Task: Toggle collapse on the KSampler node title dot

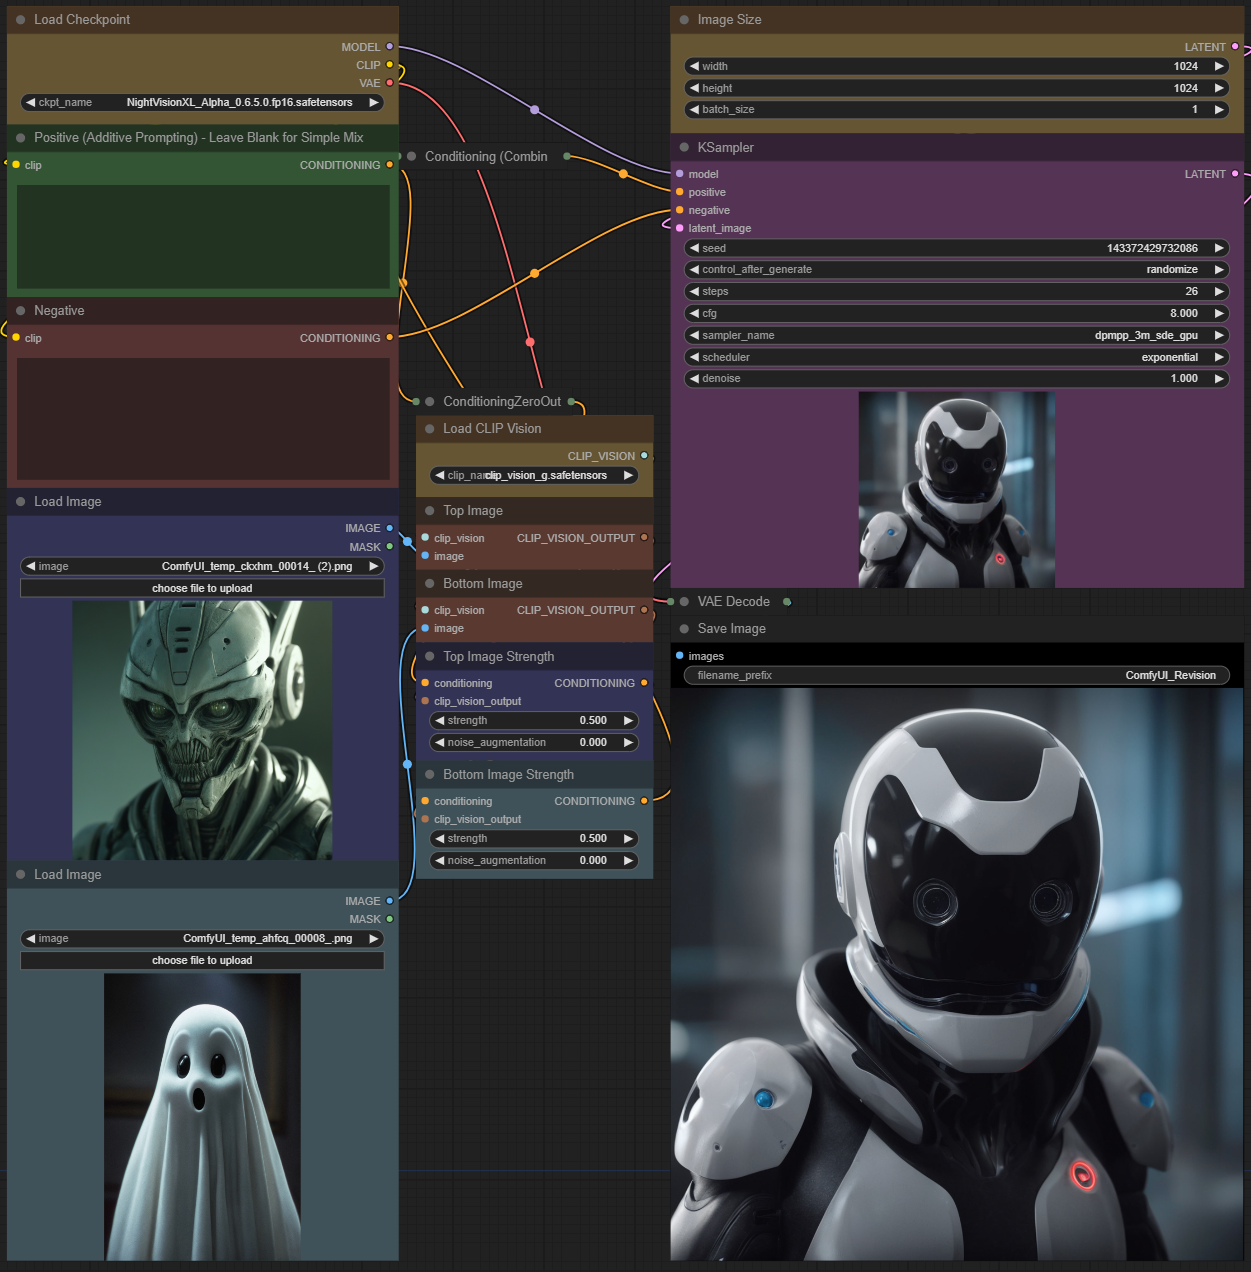Action: coord(684,147)
